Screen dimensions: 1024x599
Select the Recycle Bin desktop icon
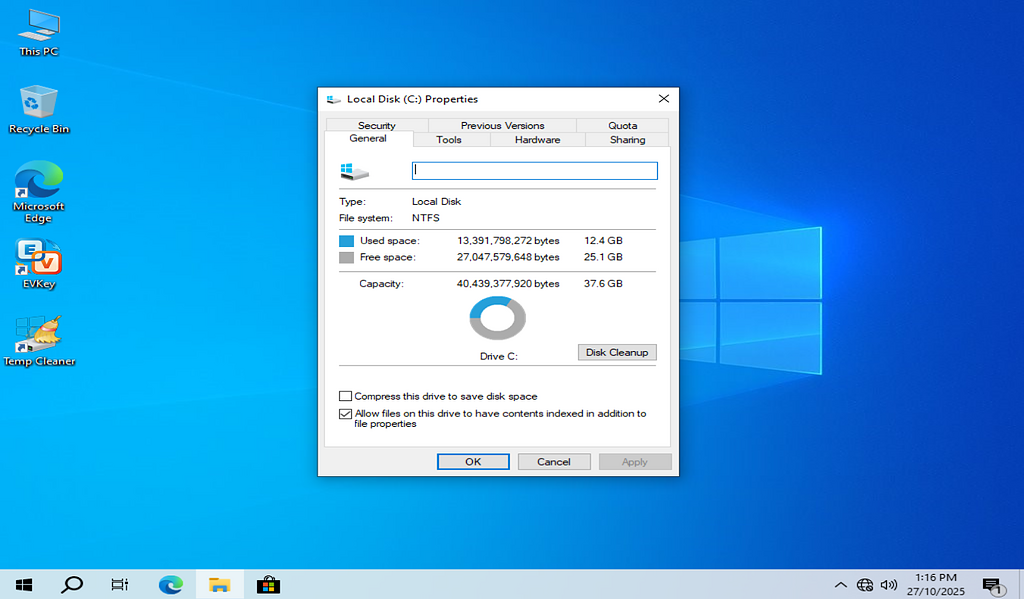[x=39, y=106]
